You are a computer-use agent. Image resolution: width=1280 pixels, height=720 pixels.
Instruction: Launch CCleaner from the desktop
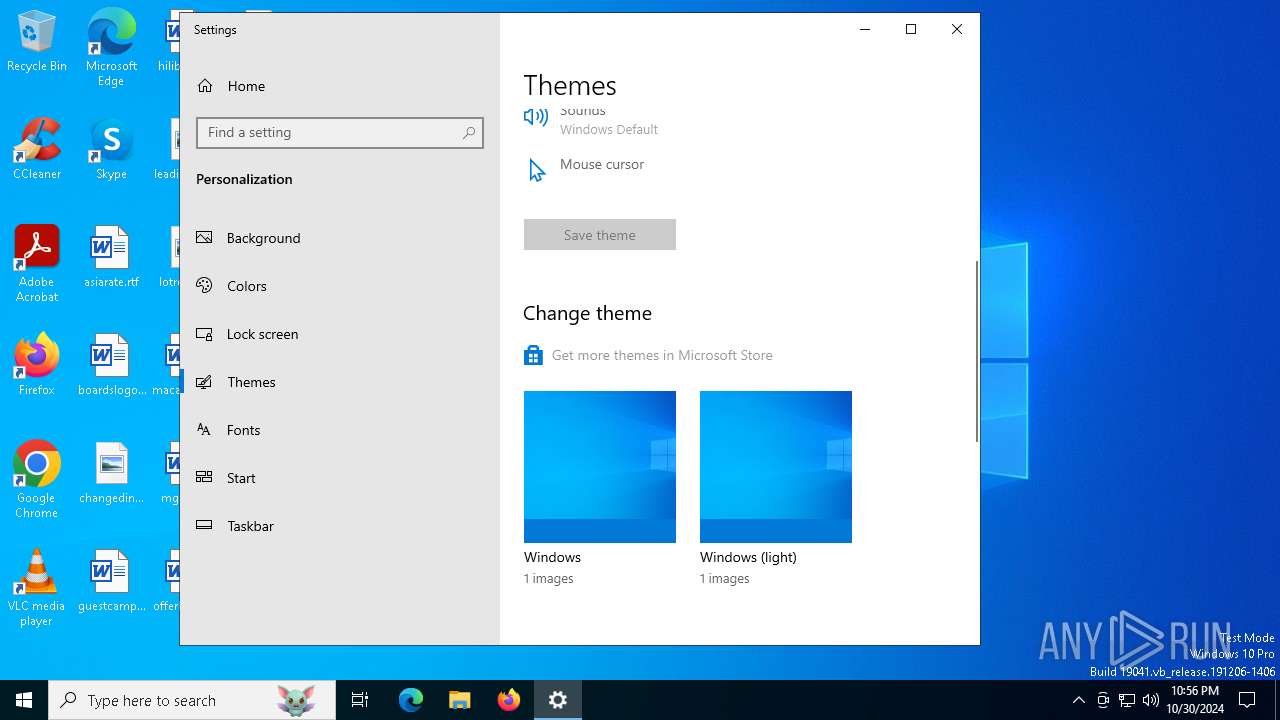[37, 150]
